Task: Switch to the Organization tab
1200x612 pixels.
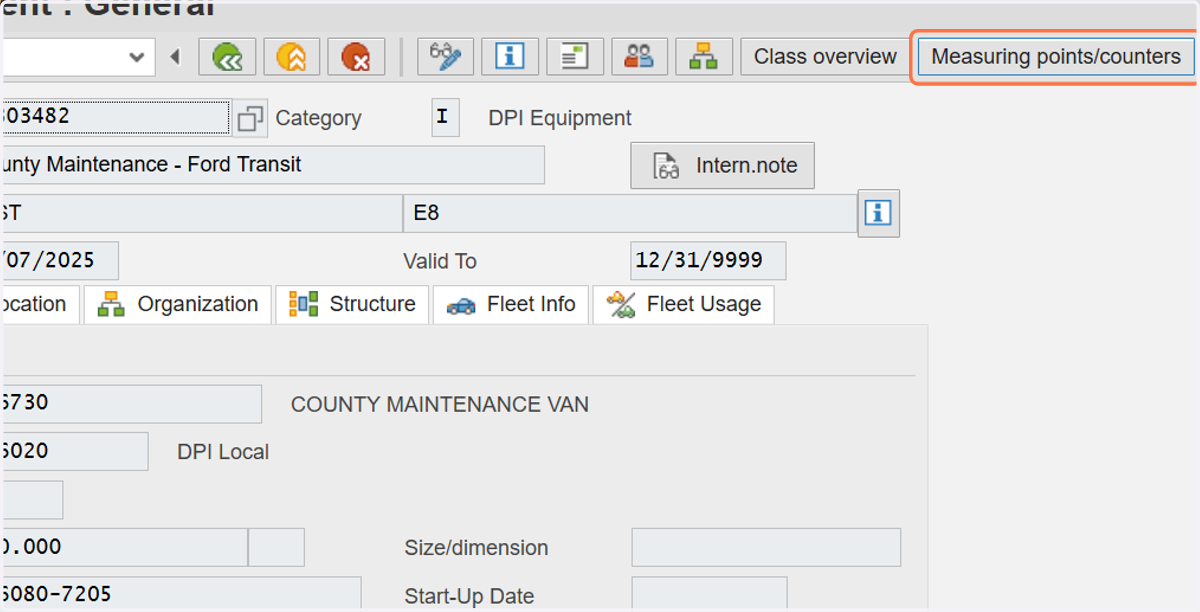Action: 178,304
